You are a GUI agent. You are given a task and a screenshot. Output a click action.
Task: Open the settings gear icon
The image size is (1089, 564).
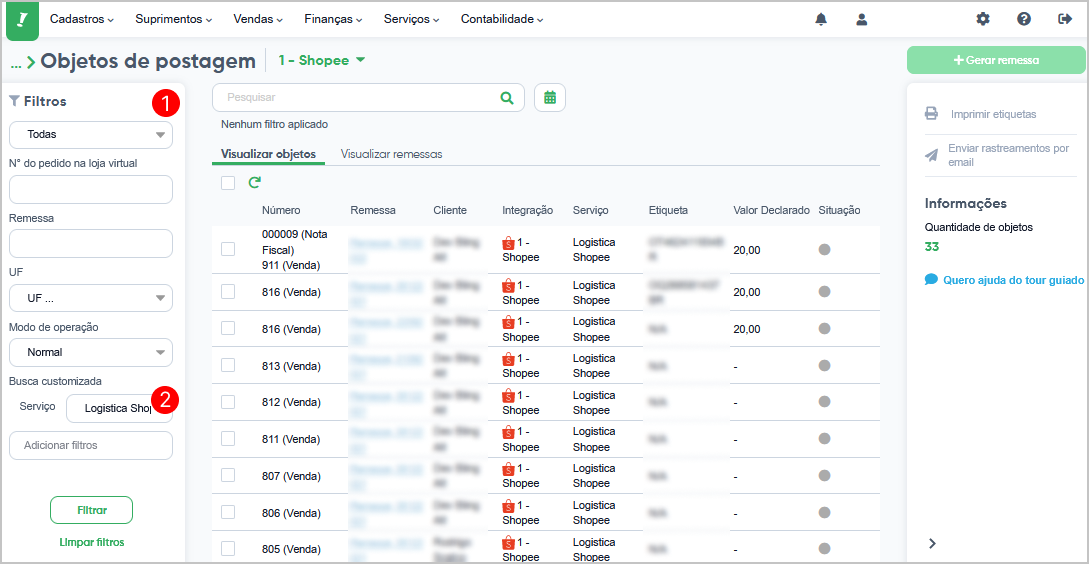(983, 19)
